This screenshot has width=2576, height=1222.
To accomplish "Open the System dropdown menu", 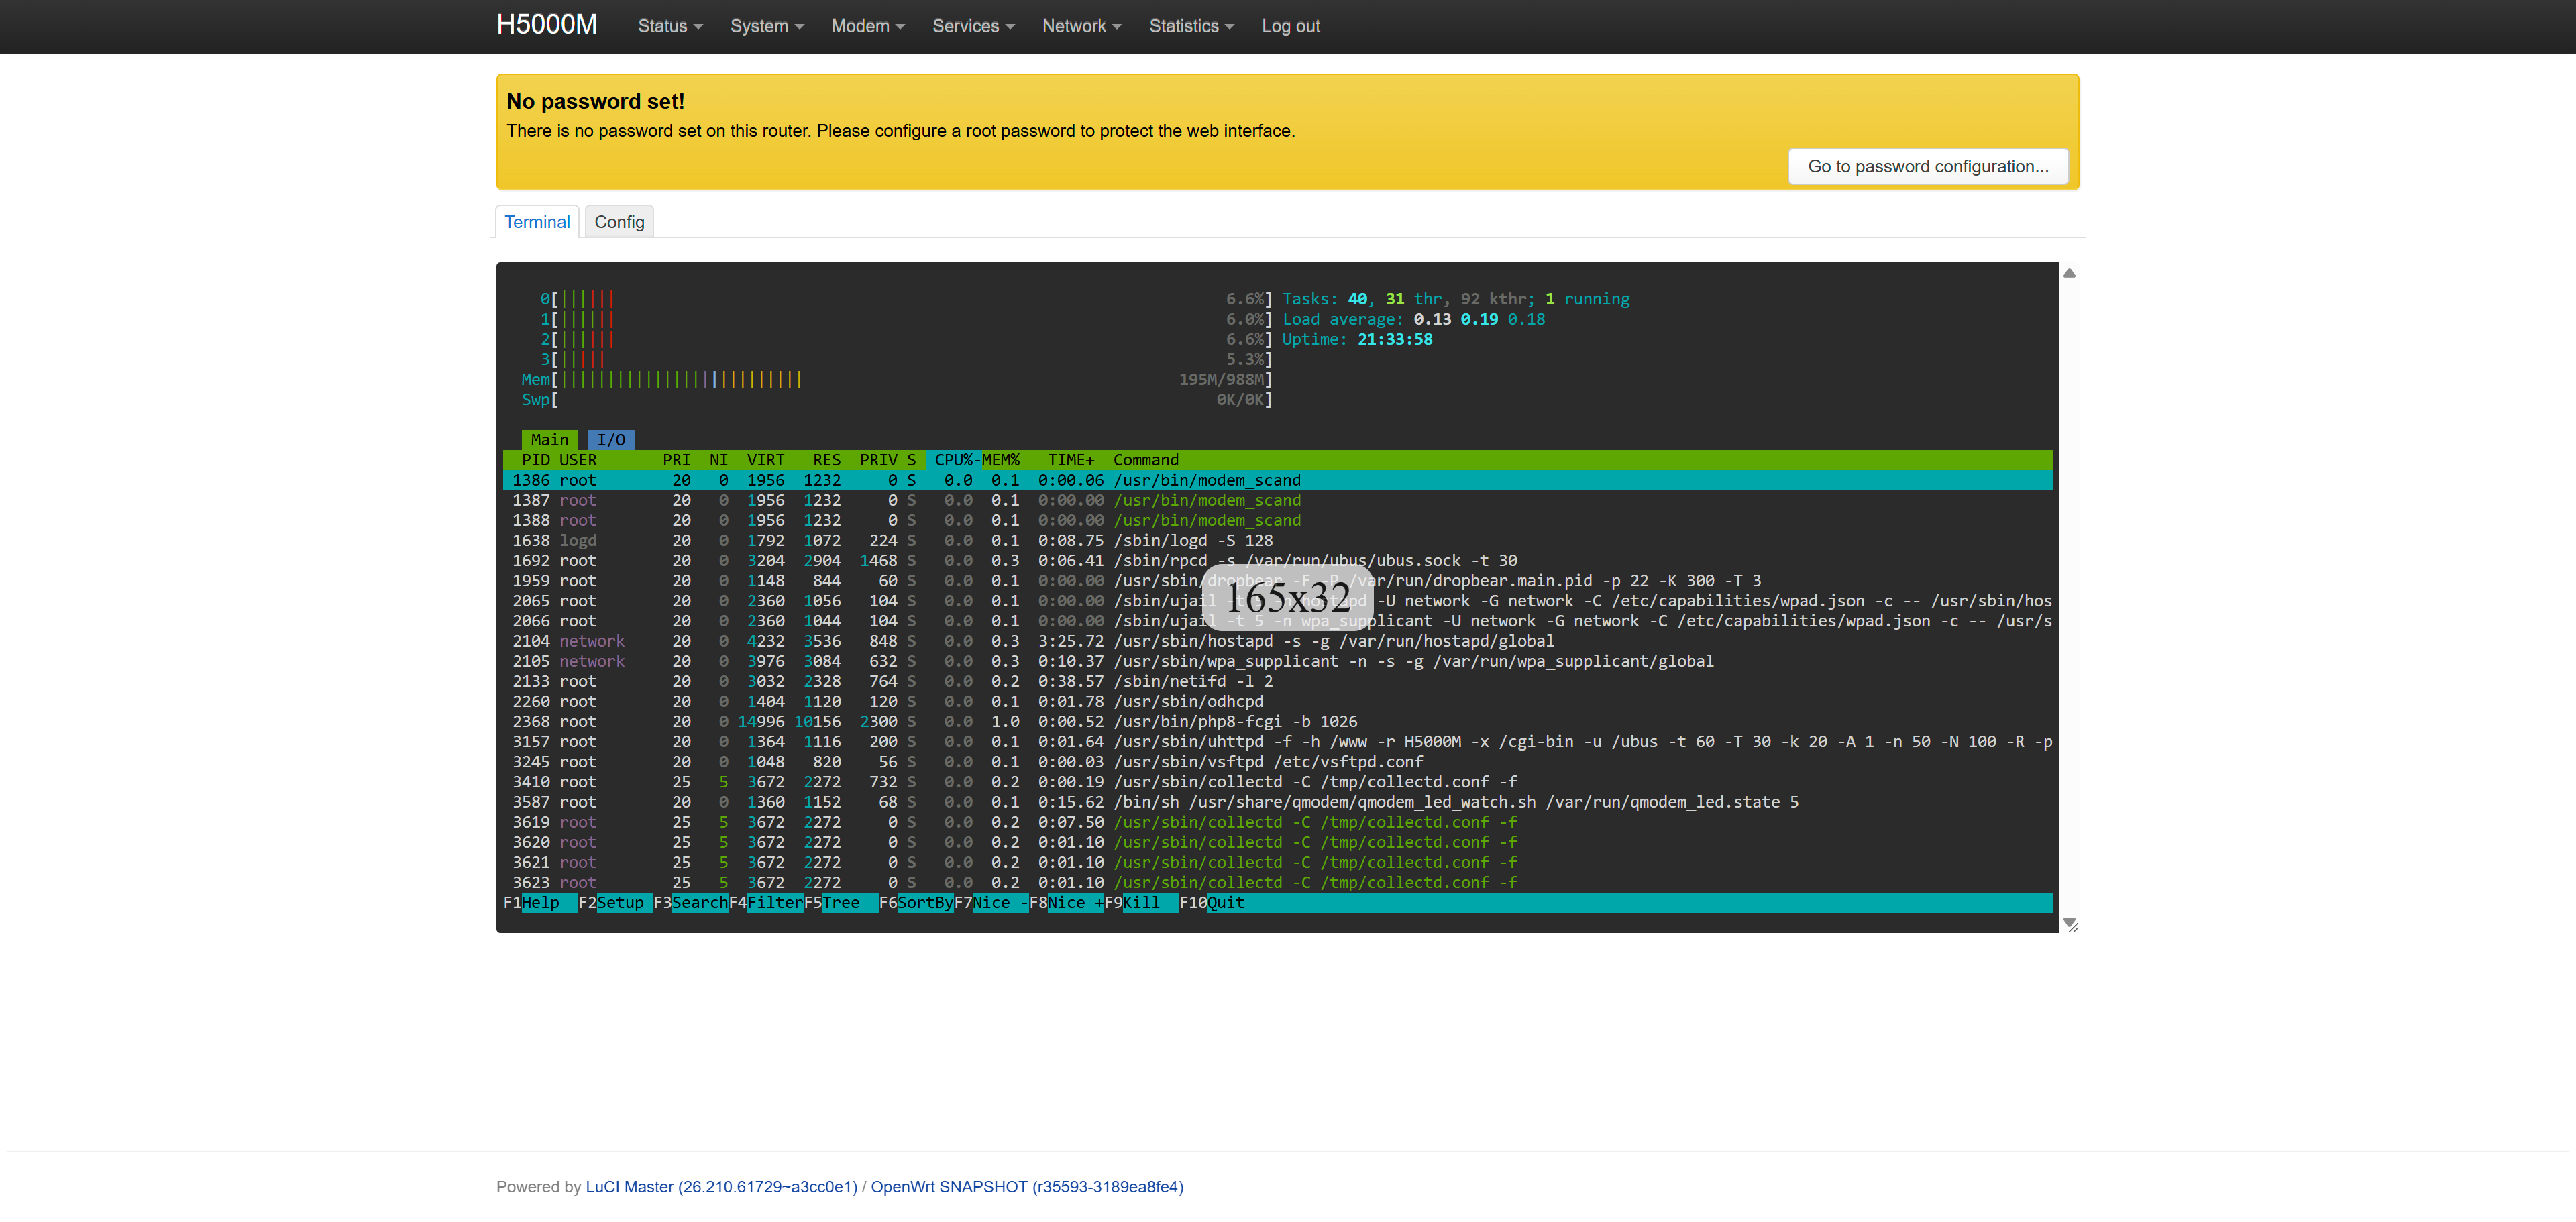I will (766, 26).
